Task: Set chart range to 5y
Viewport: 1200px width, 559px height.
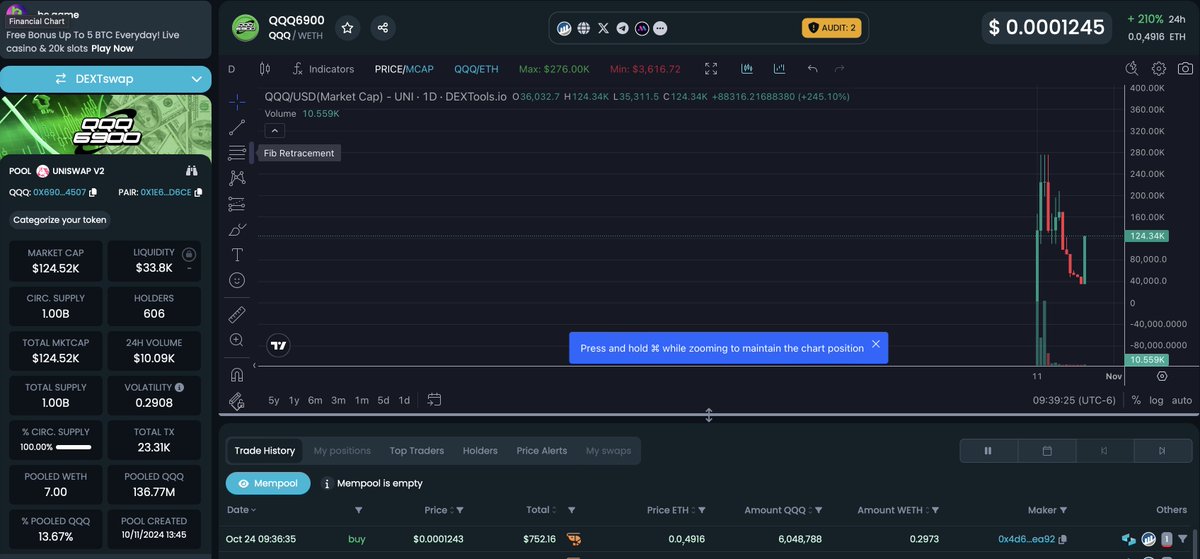Action: 273,400
